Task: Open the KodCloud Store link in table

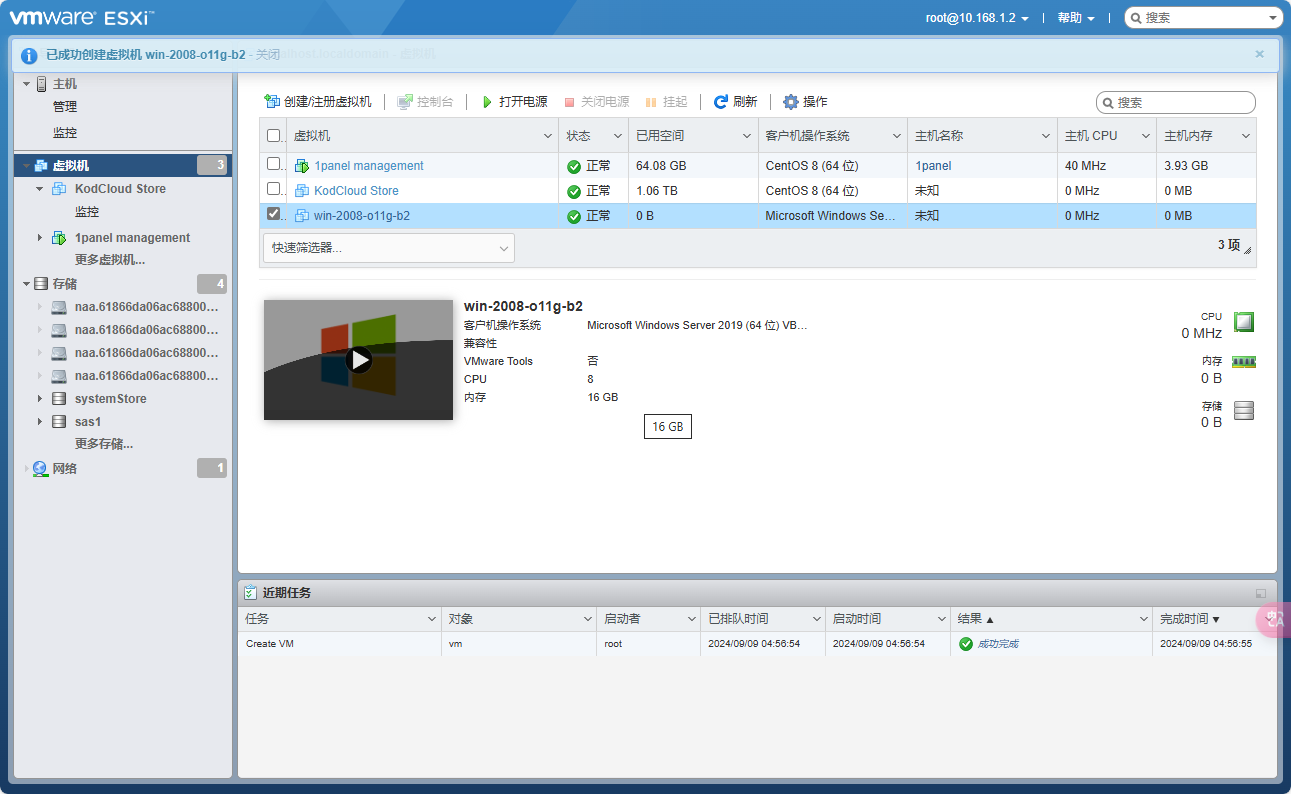Action: pyautogui.click(x=356, y=191)
